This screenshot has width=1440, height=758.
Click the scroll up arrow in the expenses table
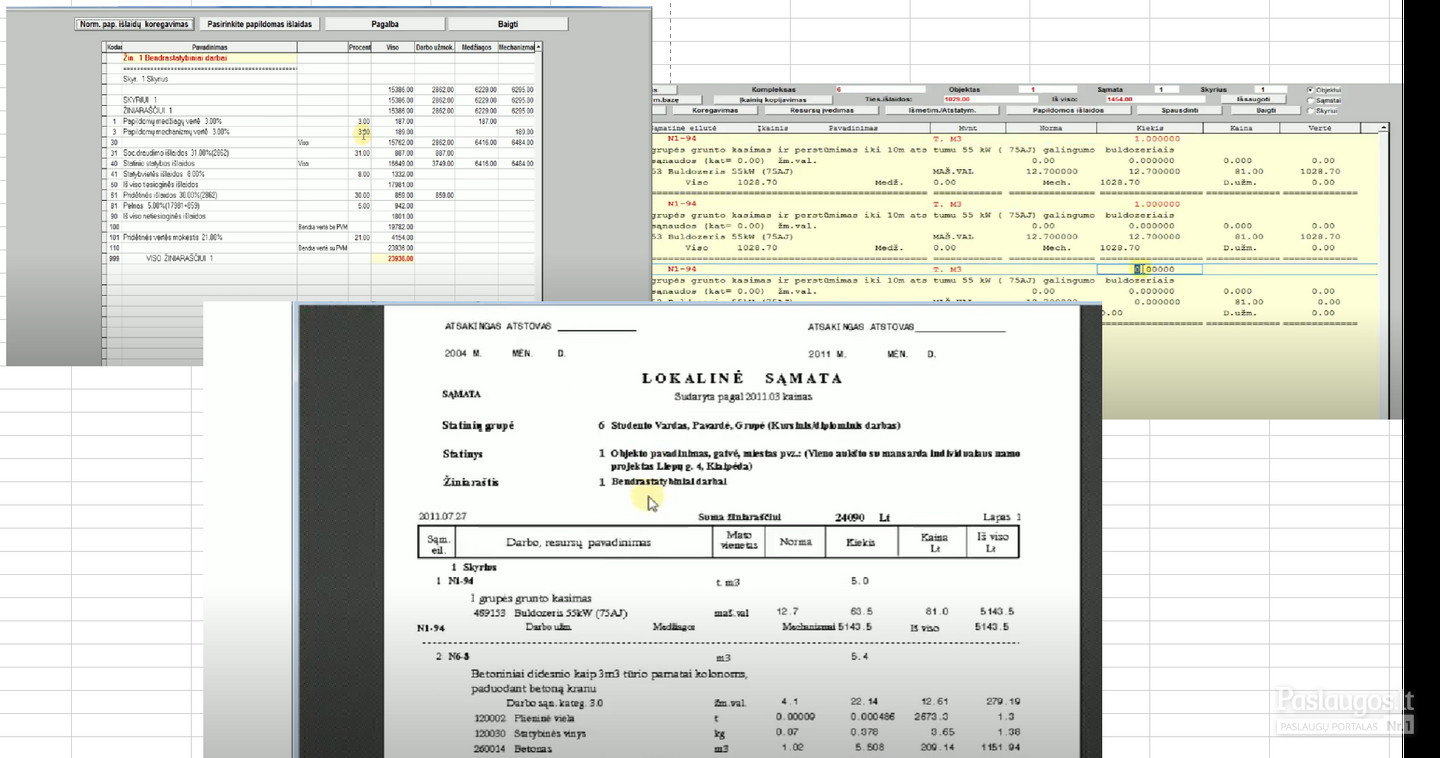click(538, 47)
